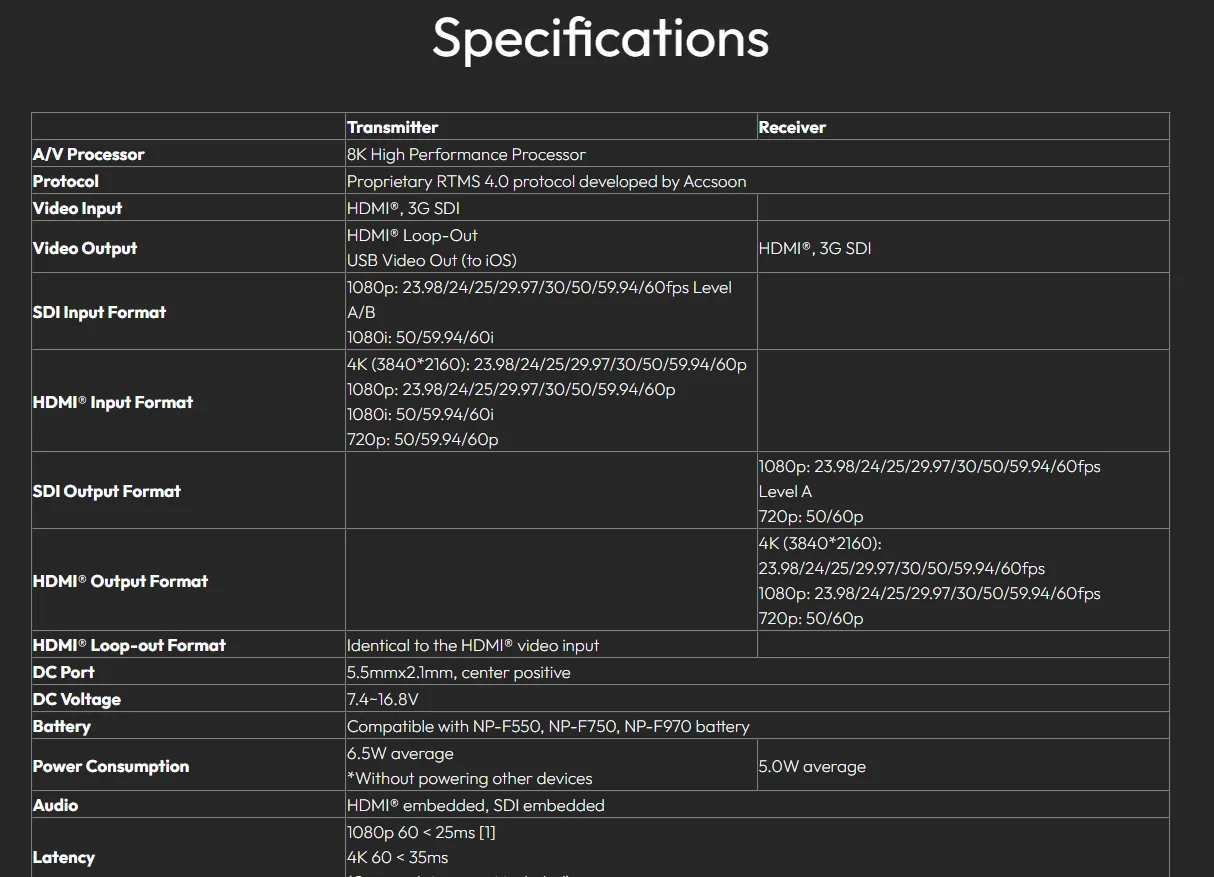
Task: Click the A/V Processor row label
Action: pyautogui.click(x=88, y=154)
